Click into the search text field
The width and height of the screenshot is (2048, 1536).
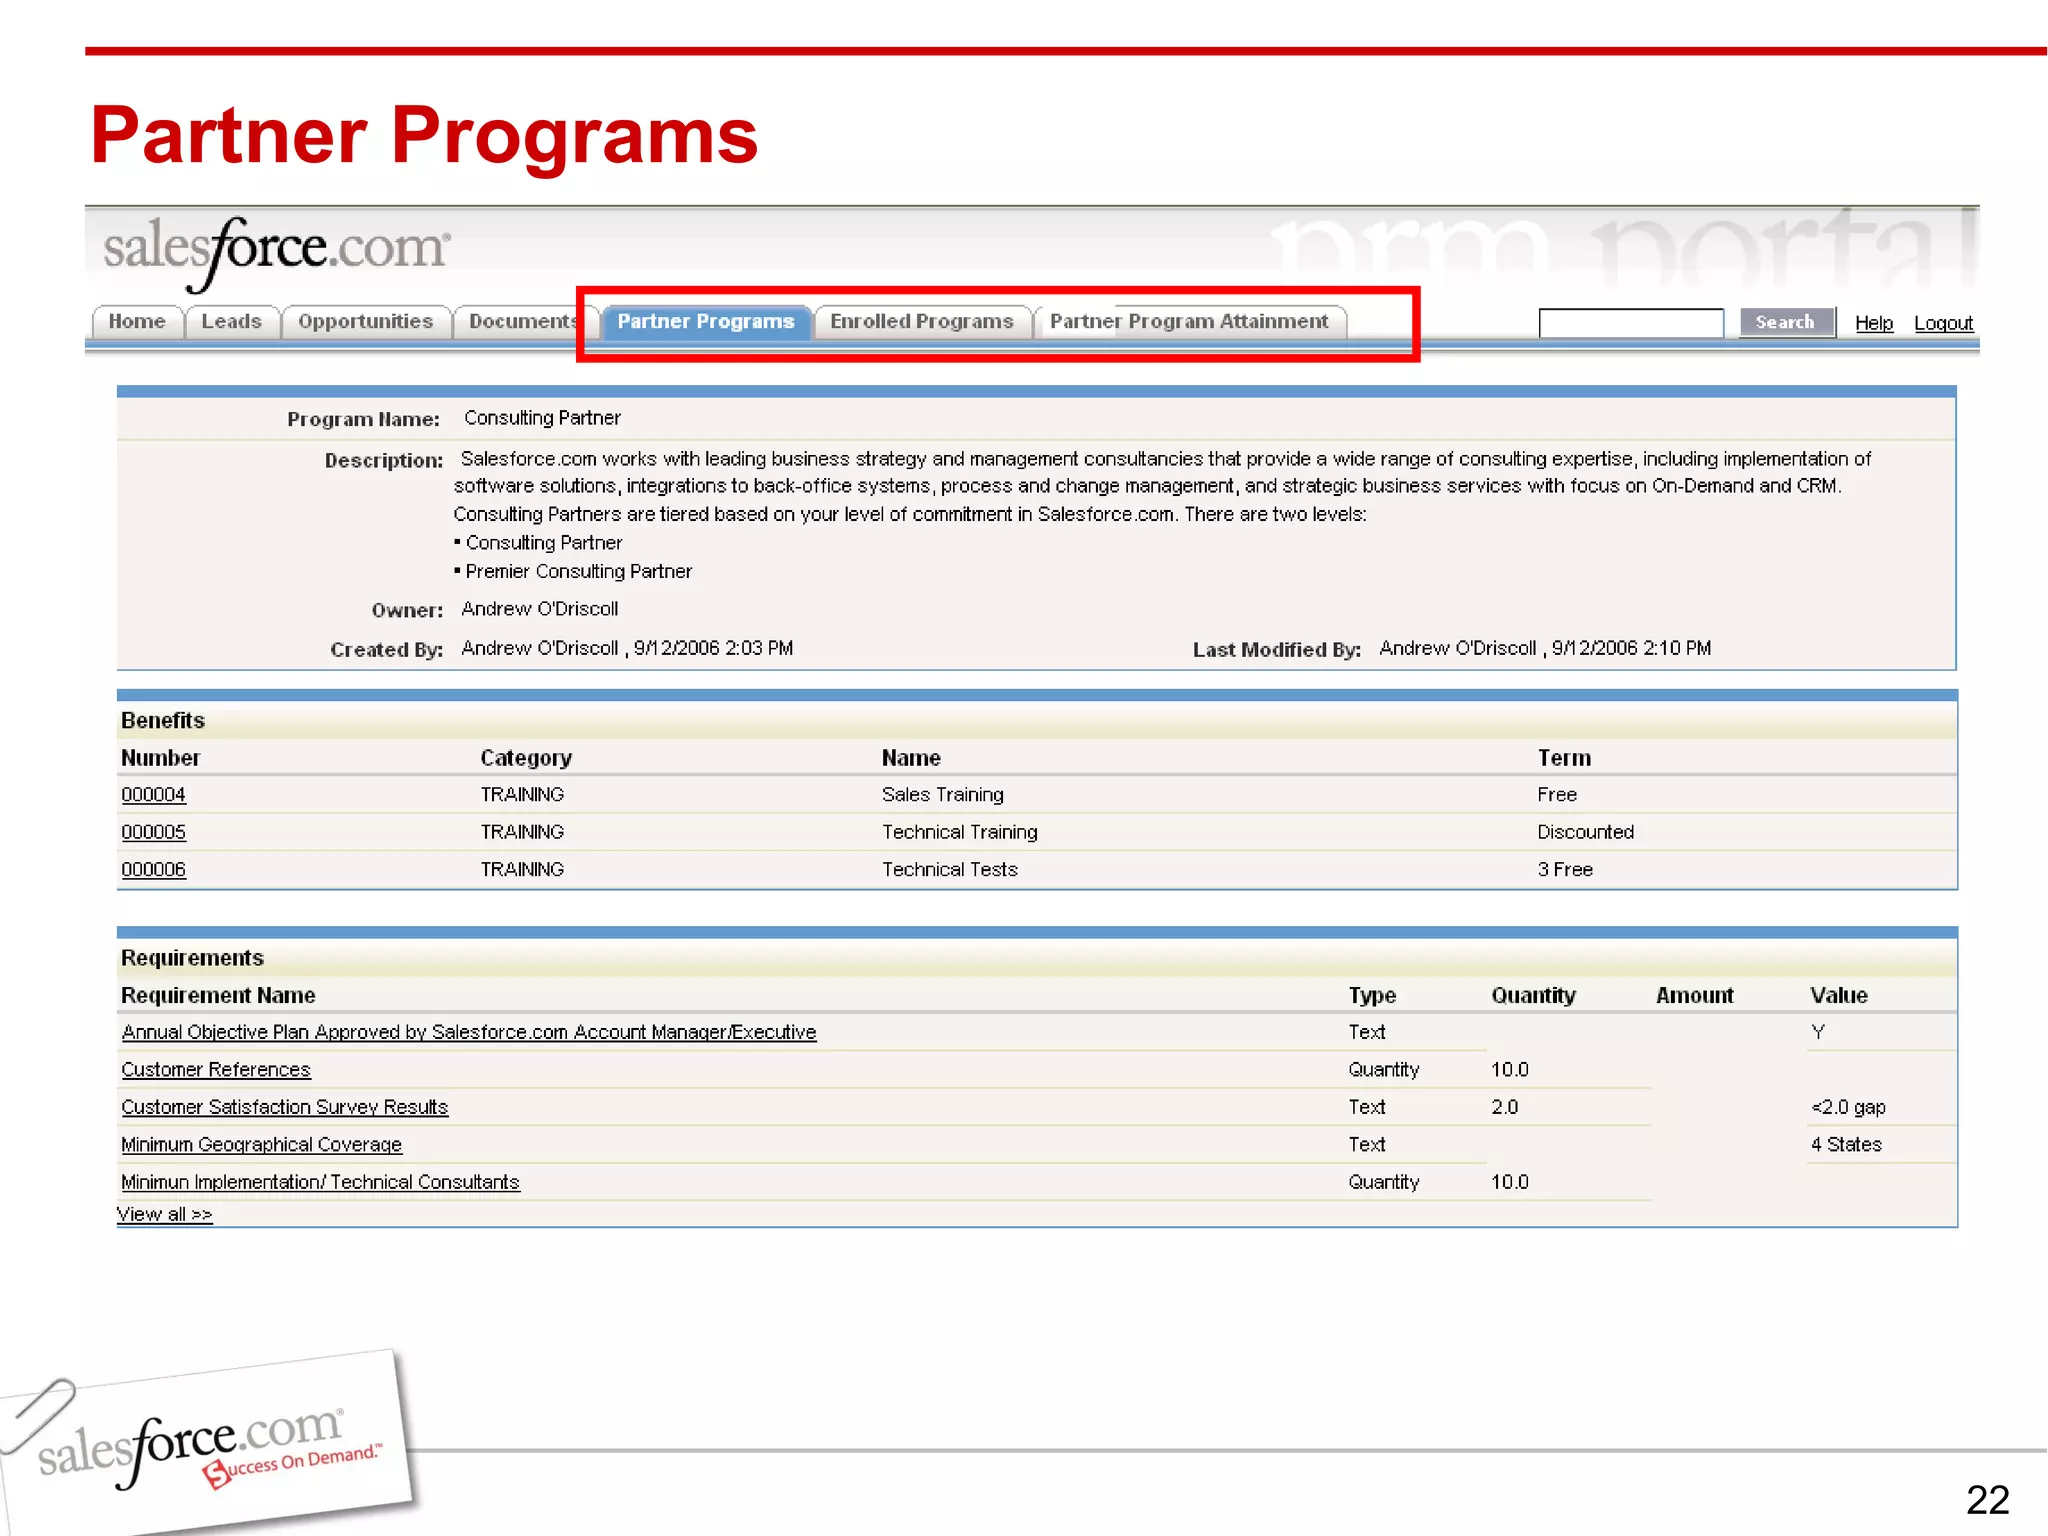coord(1631,323)
